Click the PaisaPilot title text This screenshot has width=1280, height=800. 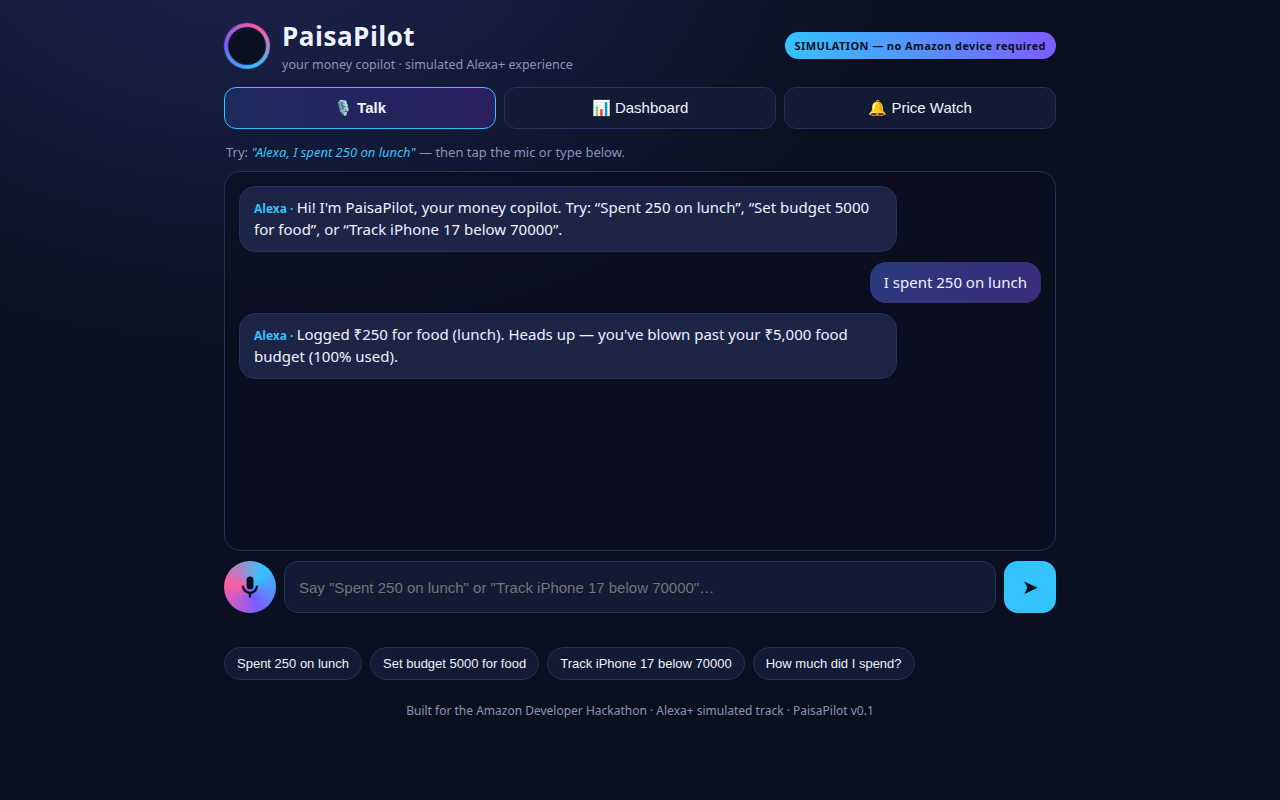click(348, 36)
